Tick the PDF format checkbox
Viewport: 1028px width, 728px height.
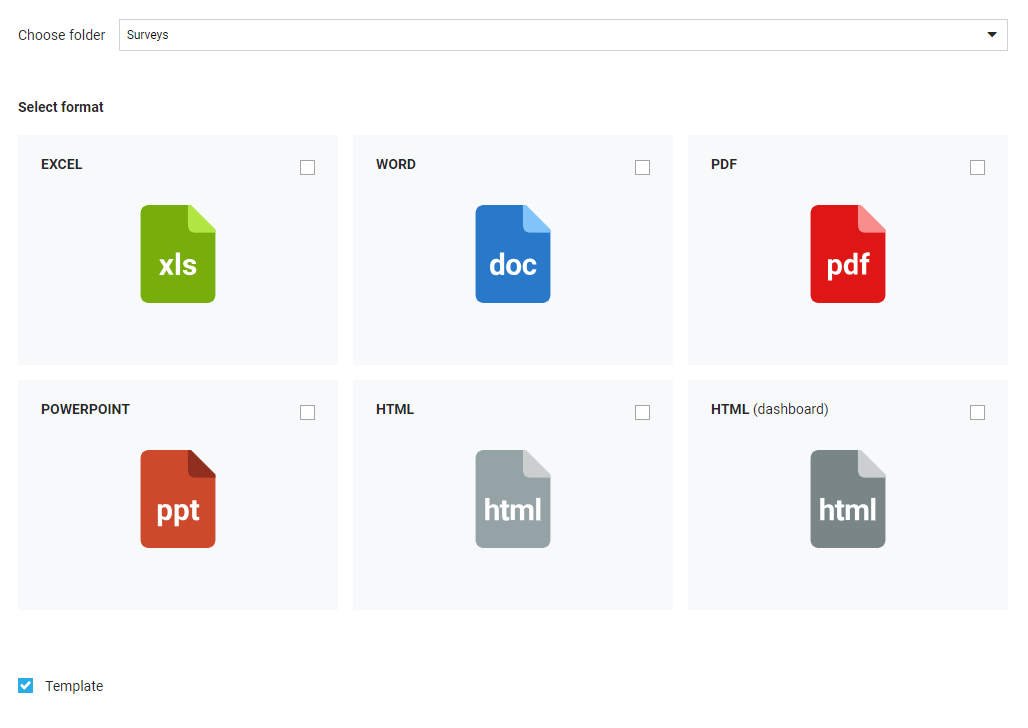(978, 167)
